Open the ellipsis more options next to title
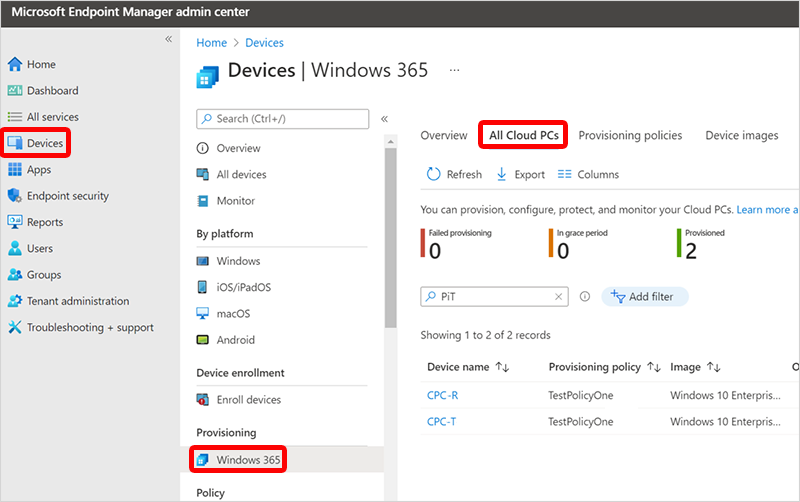 tap(454, 70)
